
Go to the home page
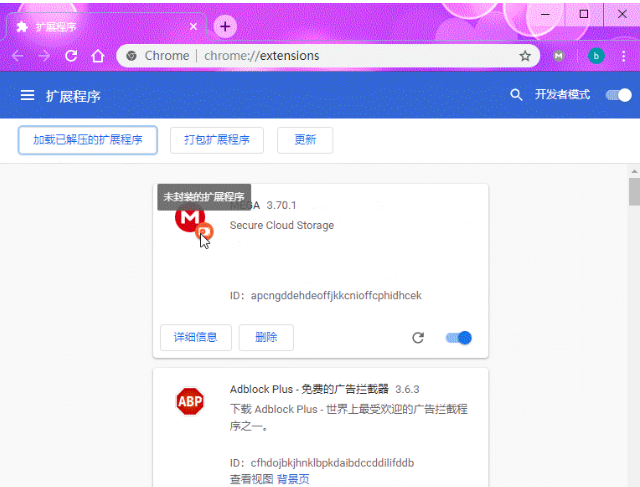click(x=98, y=56)
